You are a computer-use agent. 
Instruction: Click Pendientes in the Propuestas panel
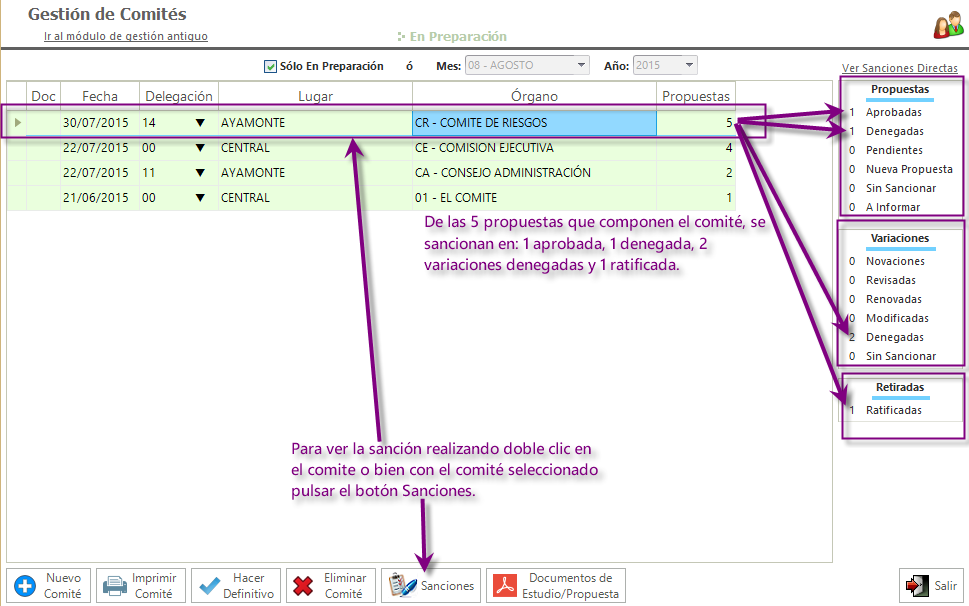tap(894, 150)
